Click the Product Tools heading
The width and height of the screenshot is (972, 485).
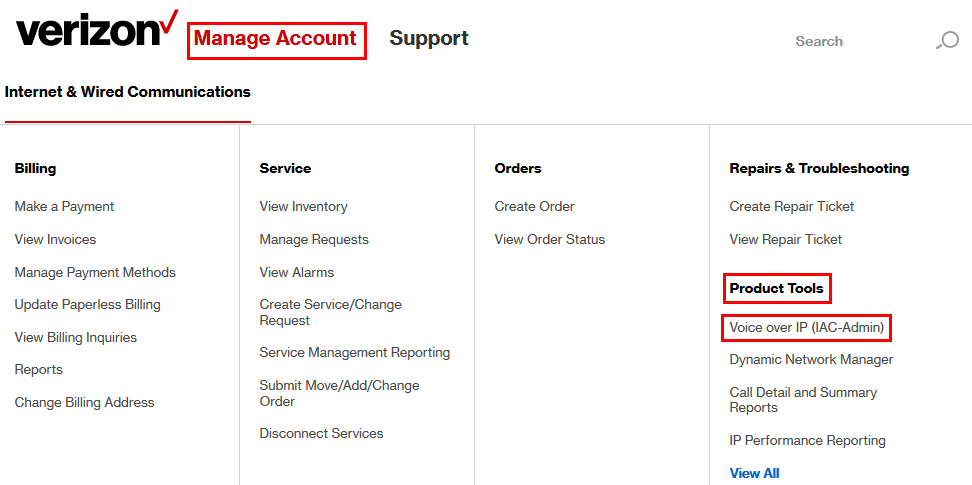(x=776, y=288)
